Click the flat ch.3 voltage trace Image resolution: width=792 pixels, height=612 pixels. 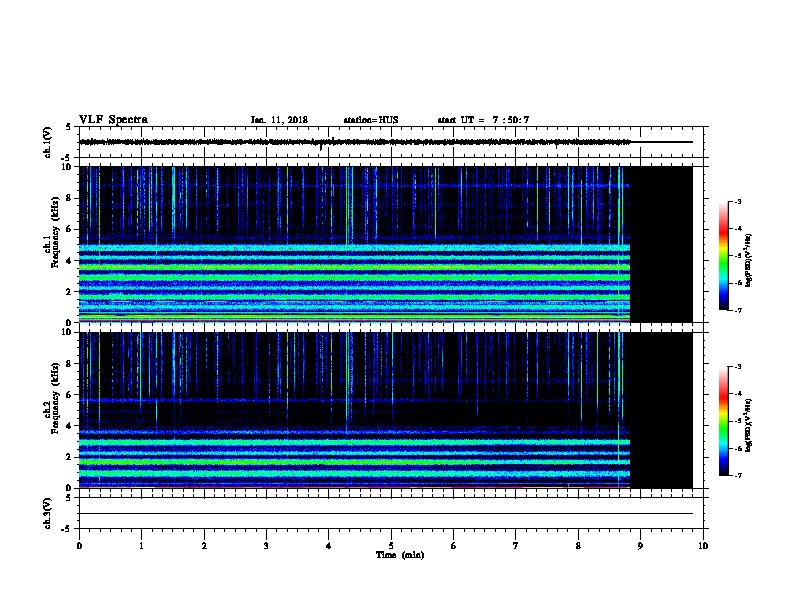pos(386,514)
